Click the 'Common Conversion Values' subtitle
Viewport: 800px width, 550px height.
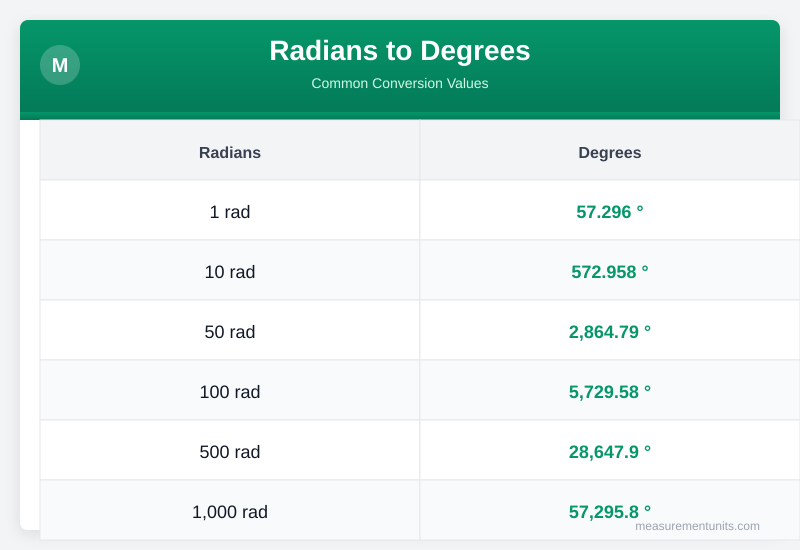click(399, 83)
